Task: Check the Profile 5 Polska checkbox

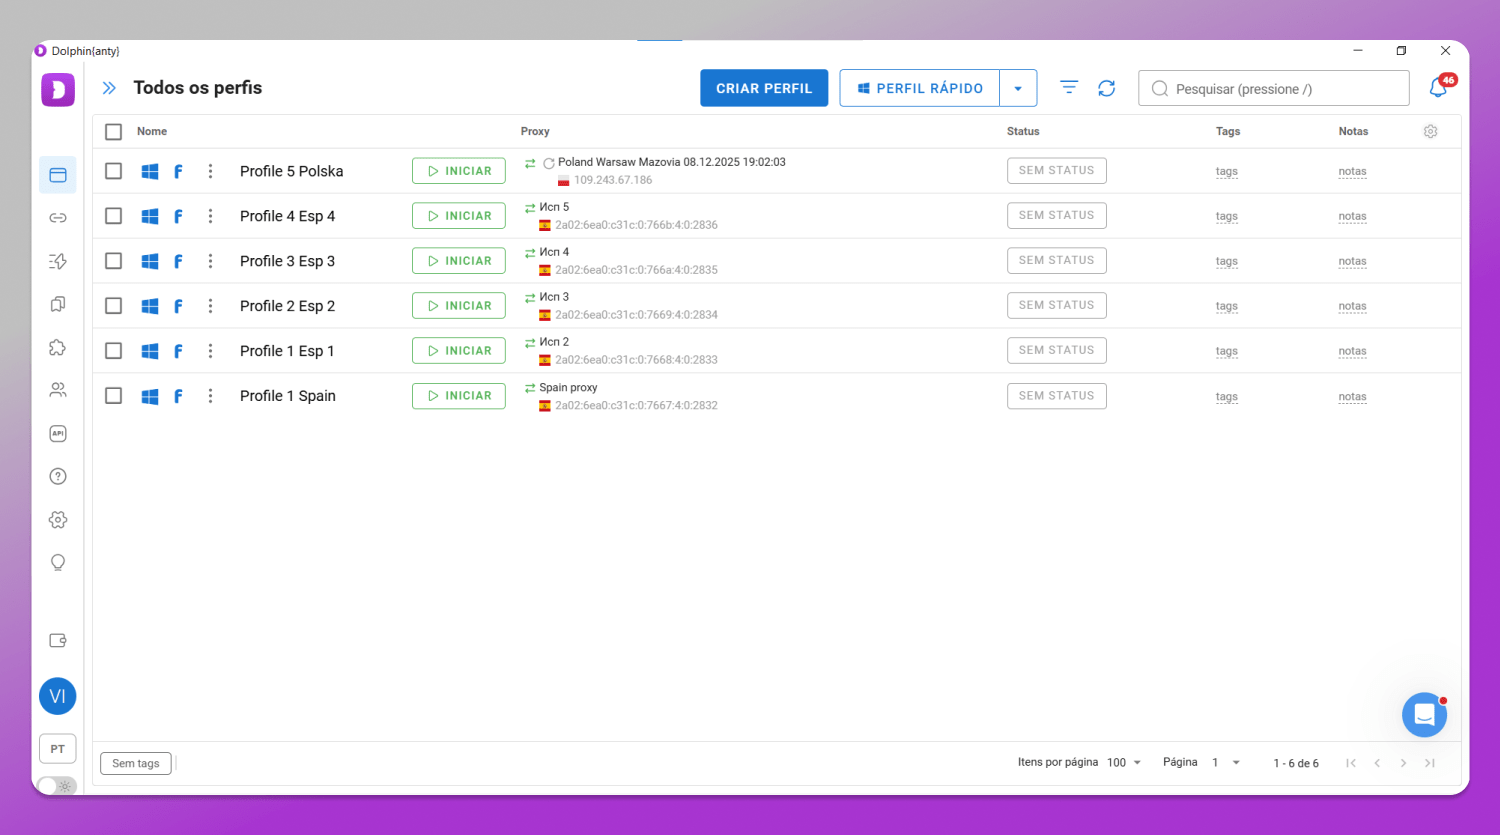Action: tap(114, 171)
